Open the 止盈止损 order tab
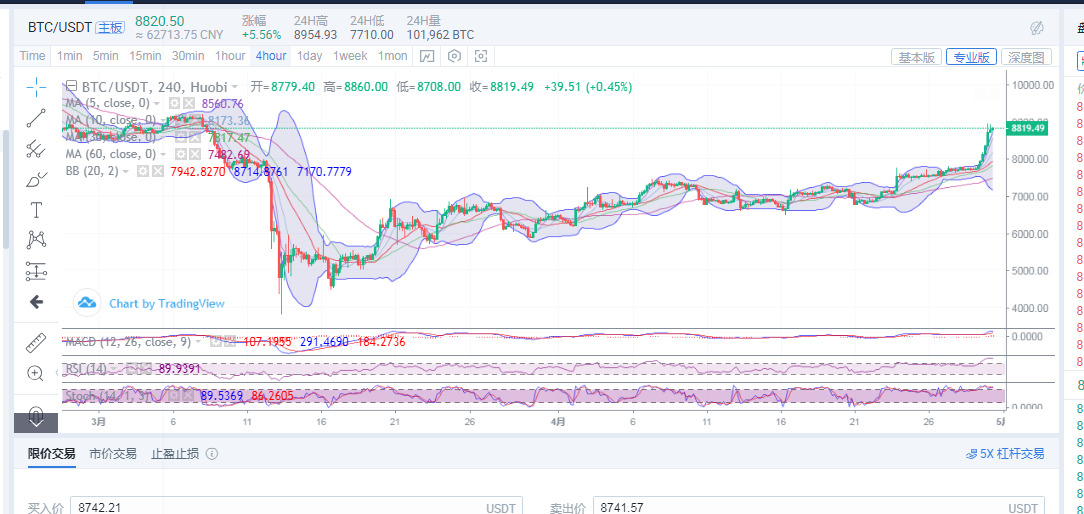1084x514 pixels. click(x=175, y=454)
